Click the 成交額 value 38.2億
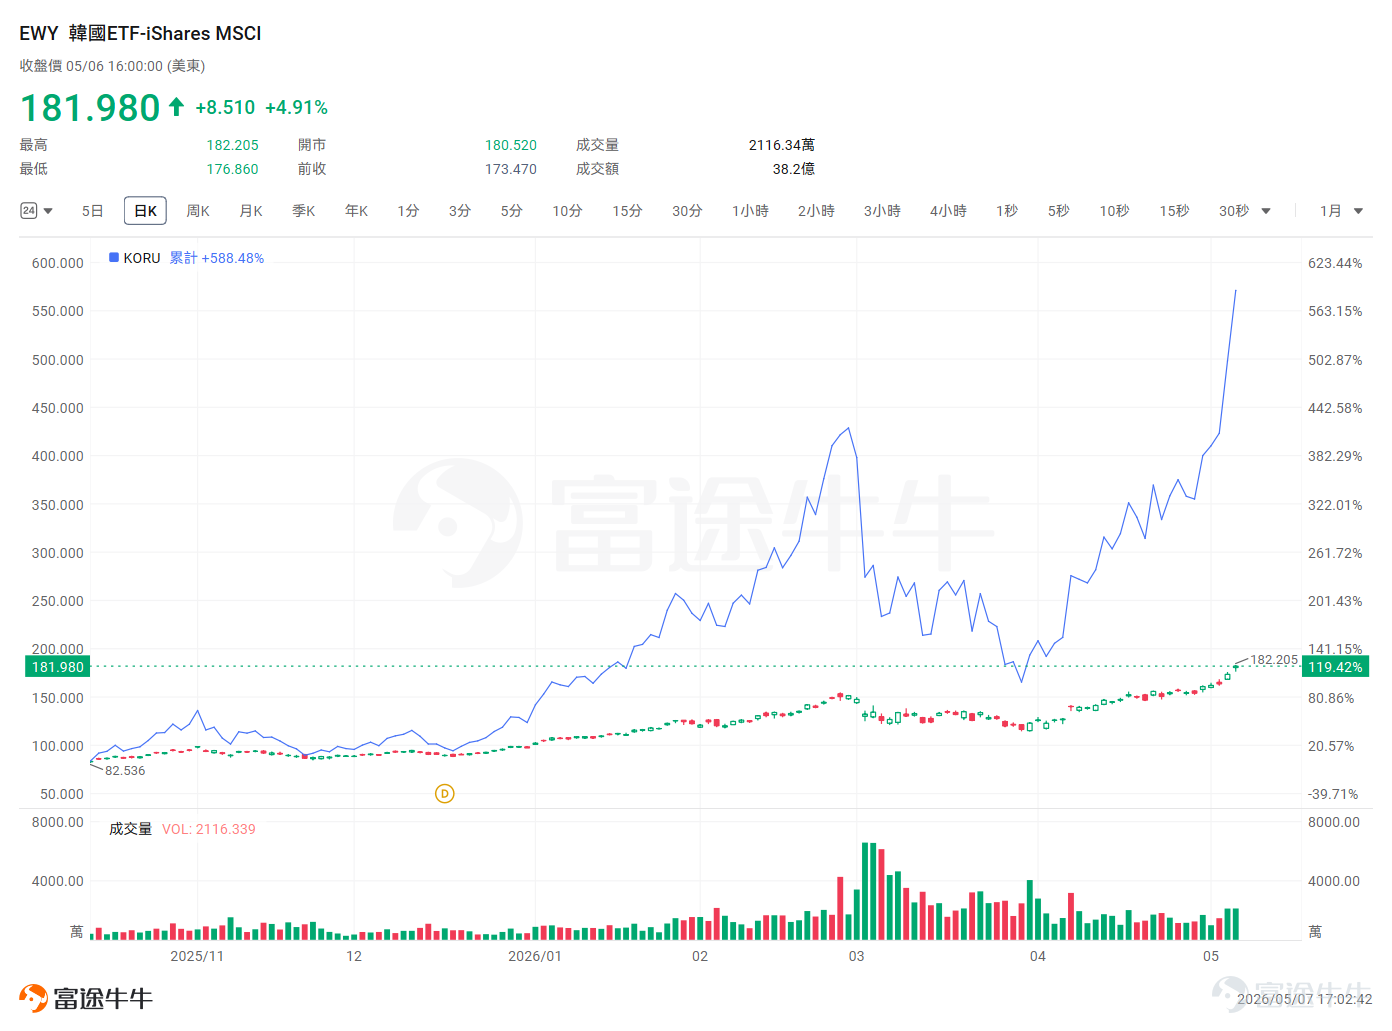Viewport: 1392px width, 1031px height. click(794, 169)
